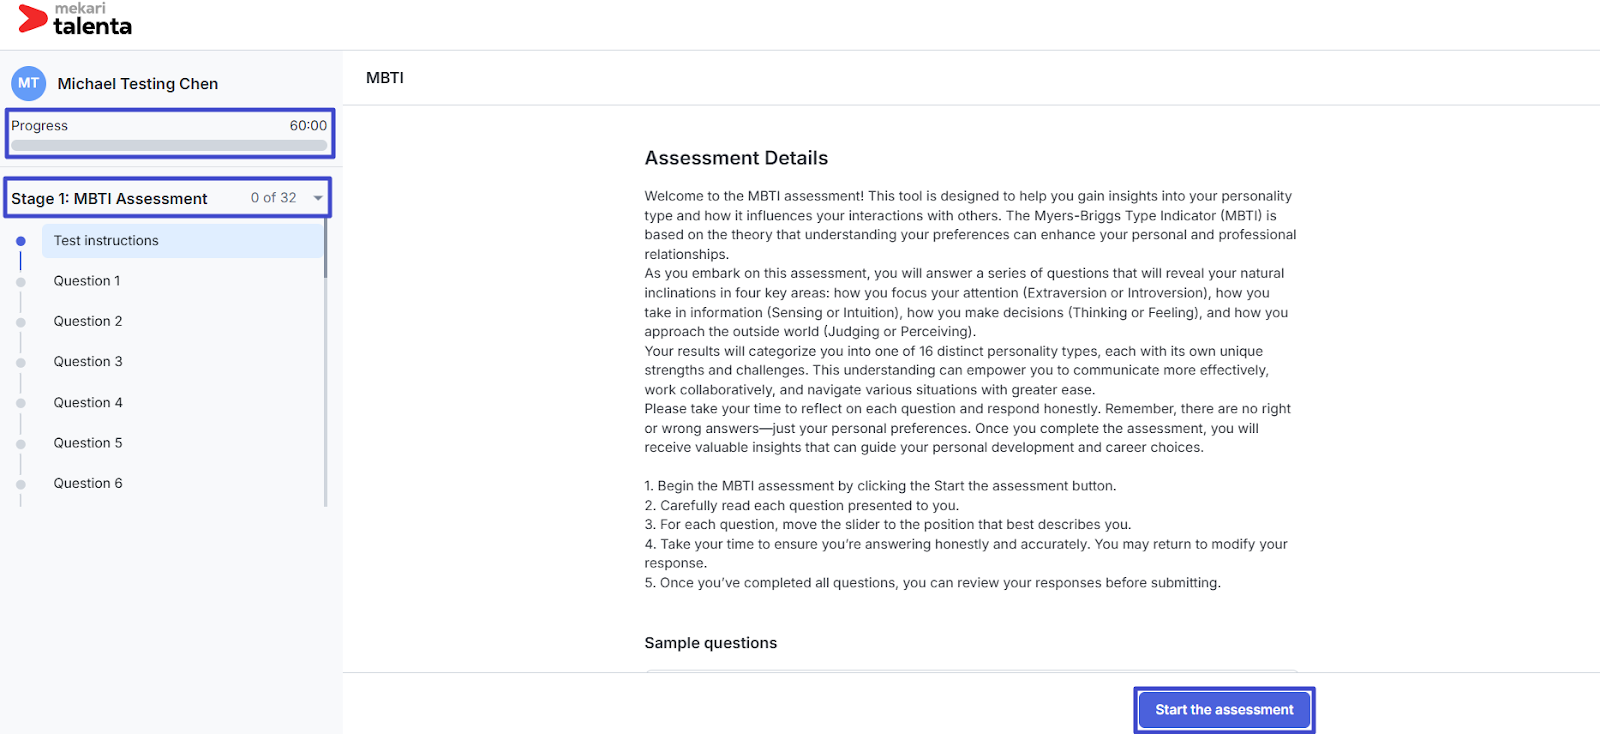Screen dimensions: 1600x734
Task: Expand Stage 1: MBTI Assessment section
Action: click(109, 198)
